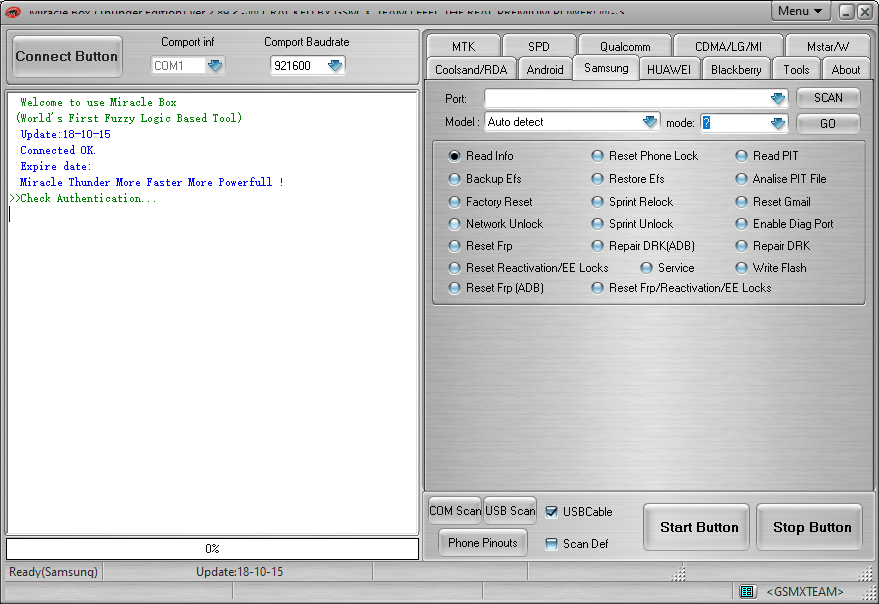Click the keyboard icon beside GSMXTEAM
The image size is (879, 604).
[x=748, y=591]
